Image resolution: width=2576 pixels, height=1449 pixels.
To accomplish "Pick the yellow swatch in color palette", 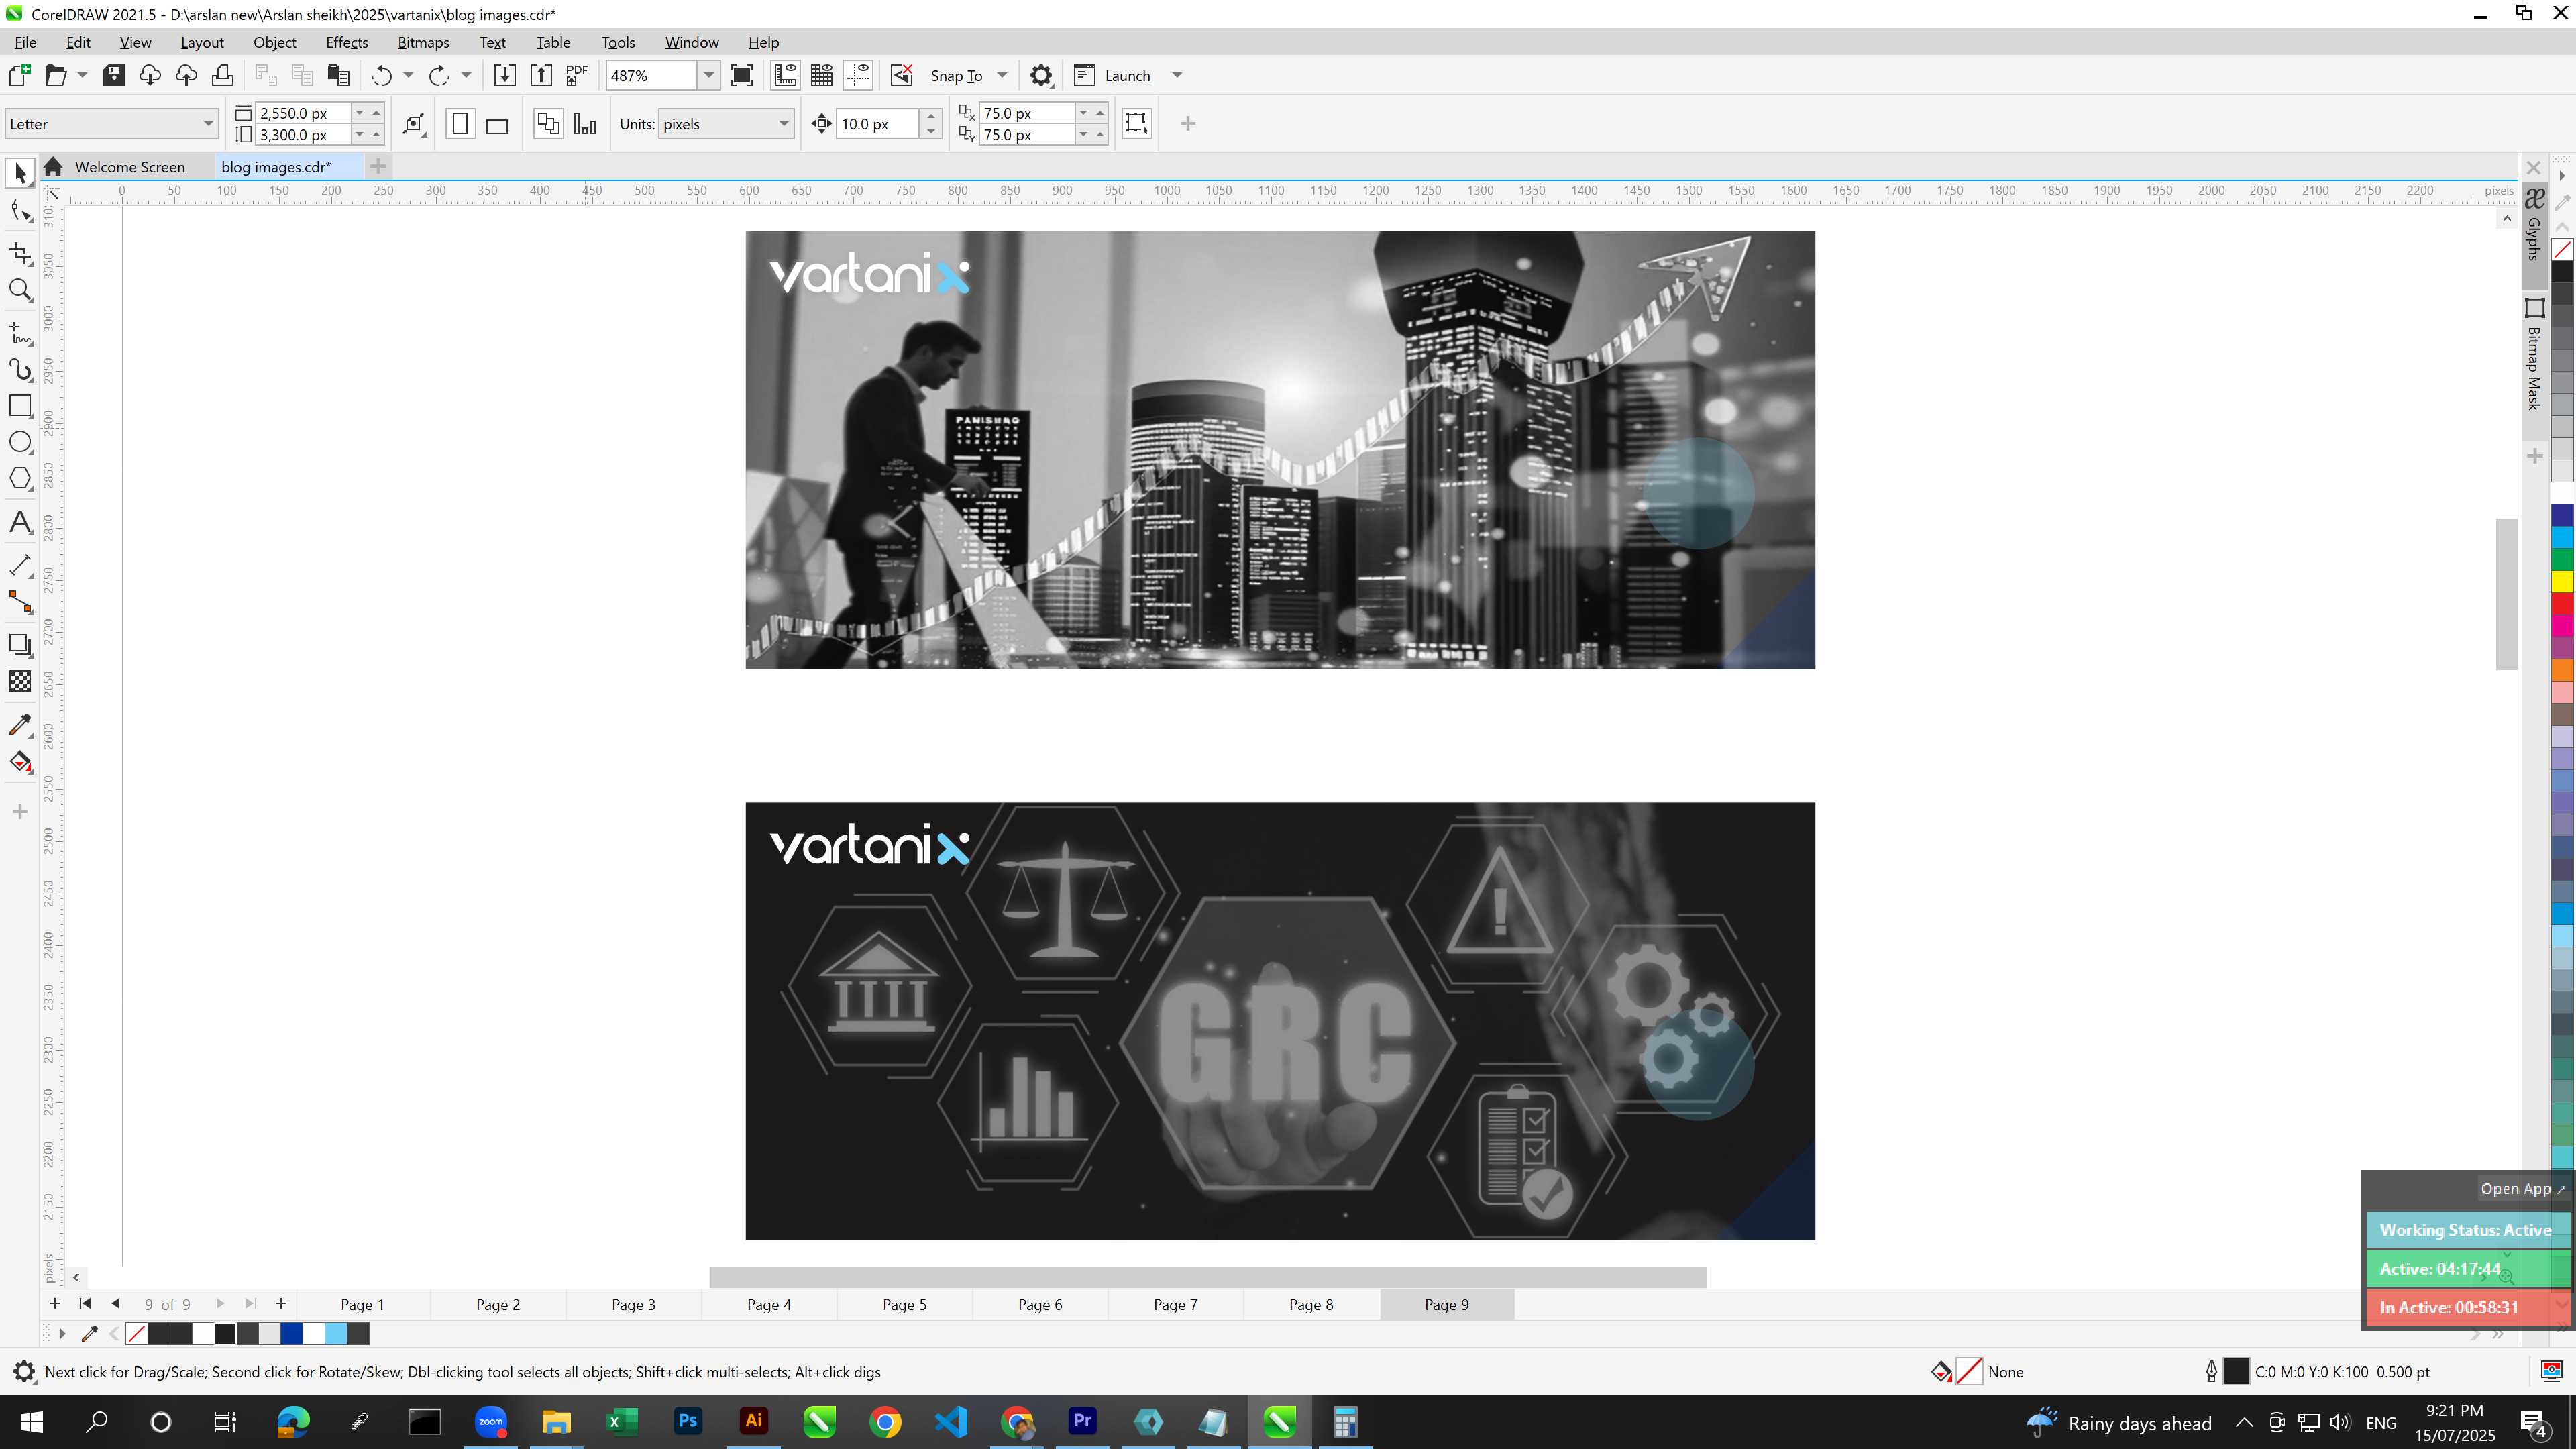I will [2562, 582].
